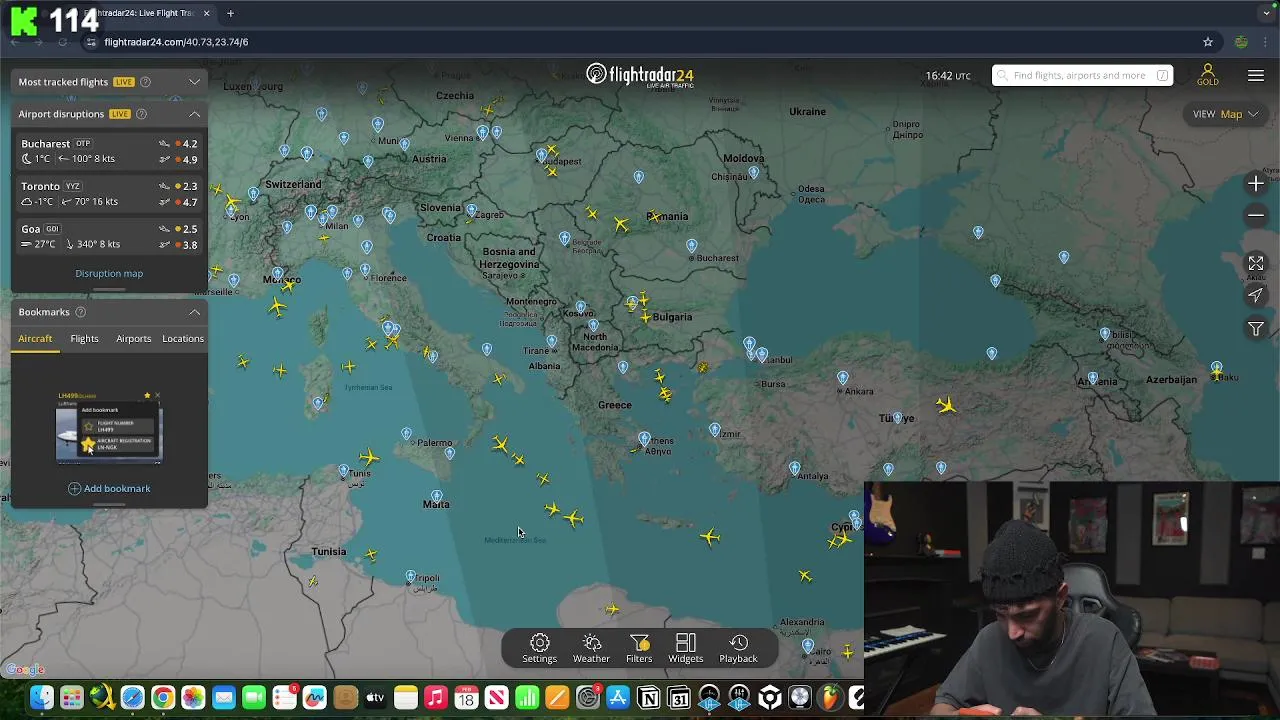Open the Bucharest OTP disruption card

point(109,151)
